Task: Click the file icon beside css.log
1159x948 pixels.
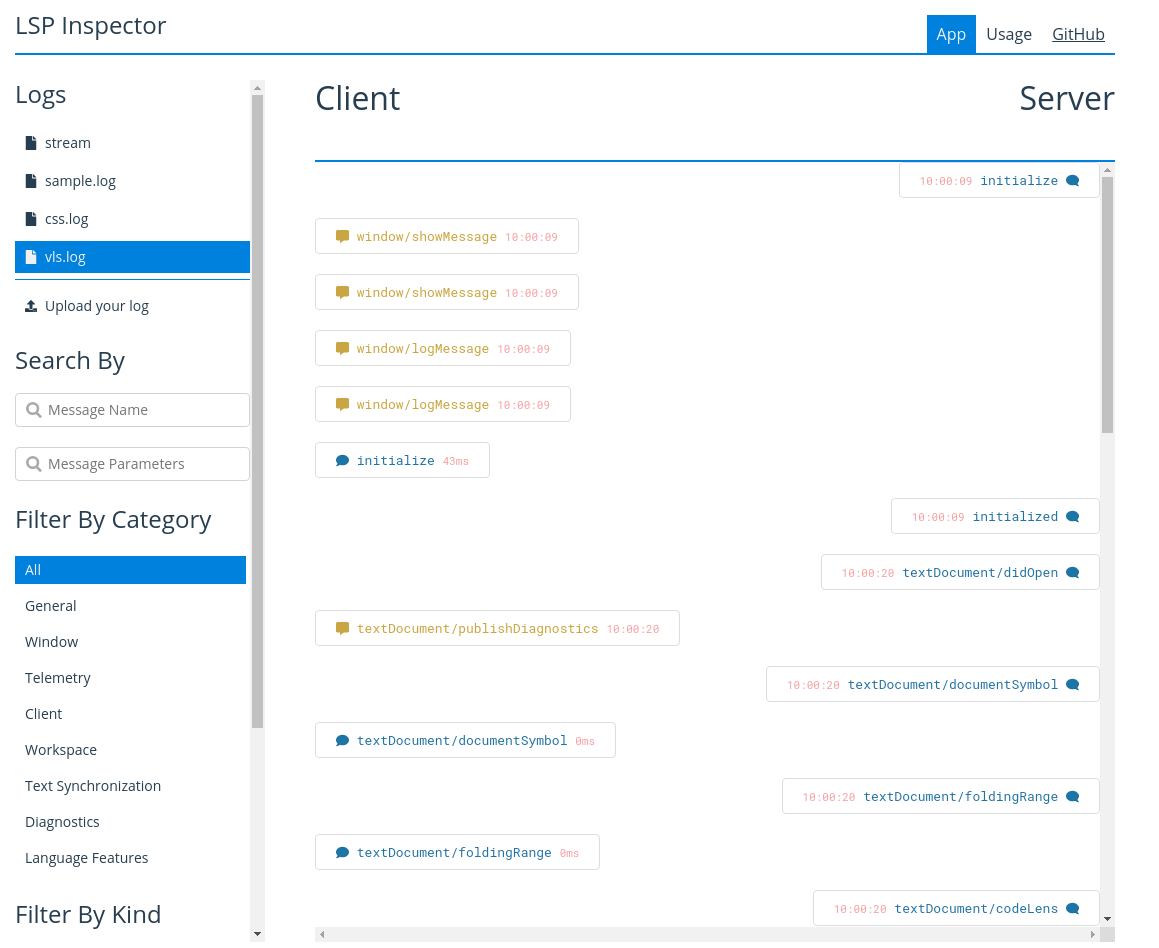Action: coord(31,219)
